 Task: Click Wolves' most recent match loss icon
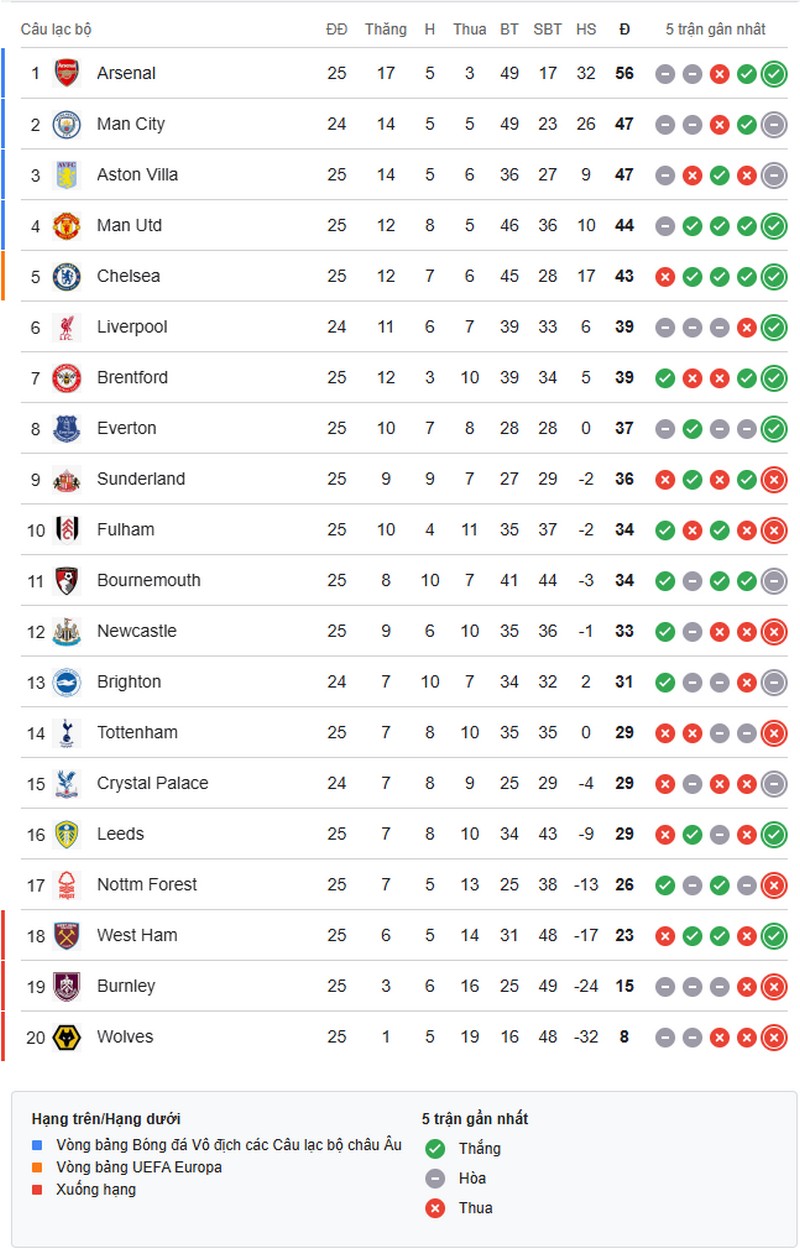click(773, 1037)
